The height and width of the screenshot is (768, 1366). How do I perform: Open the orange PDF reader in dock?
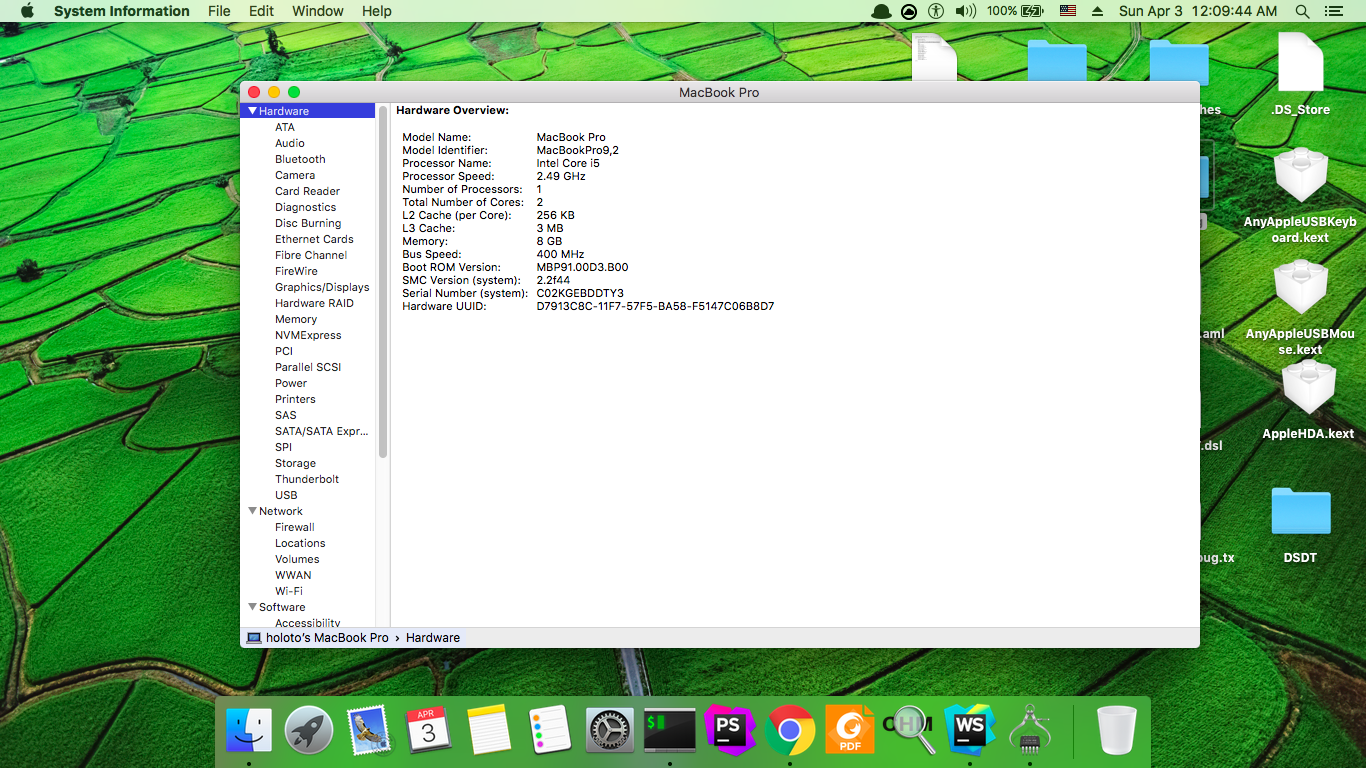click(850, 730)
